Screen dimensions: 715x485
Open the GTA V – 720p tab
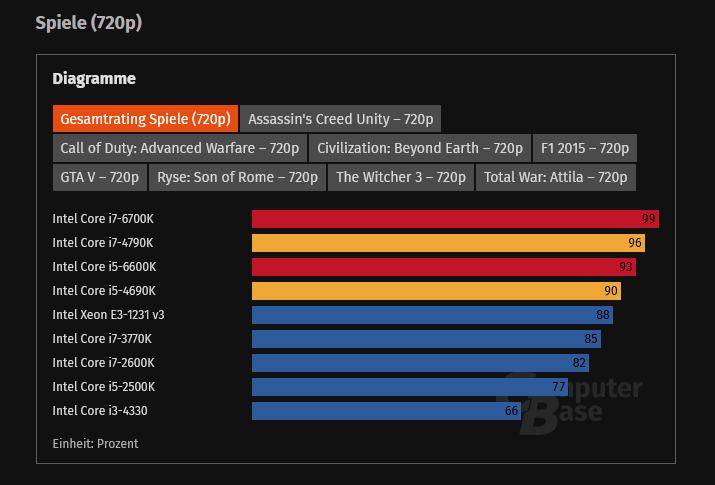[x=99, y=177]
